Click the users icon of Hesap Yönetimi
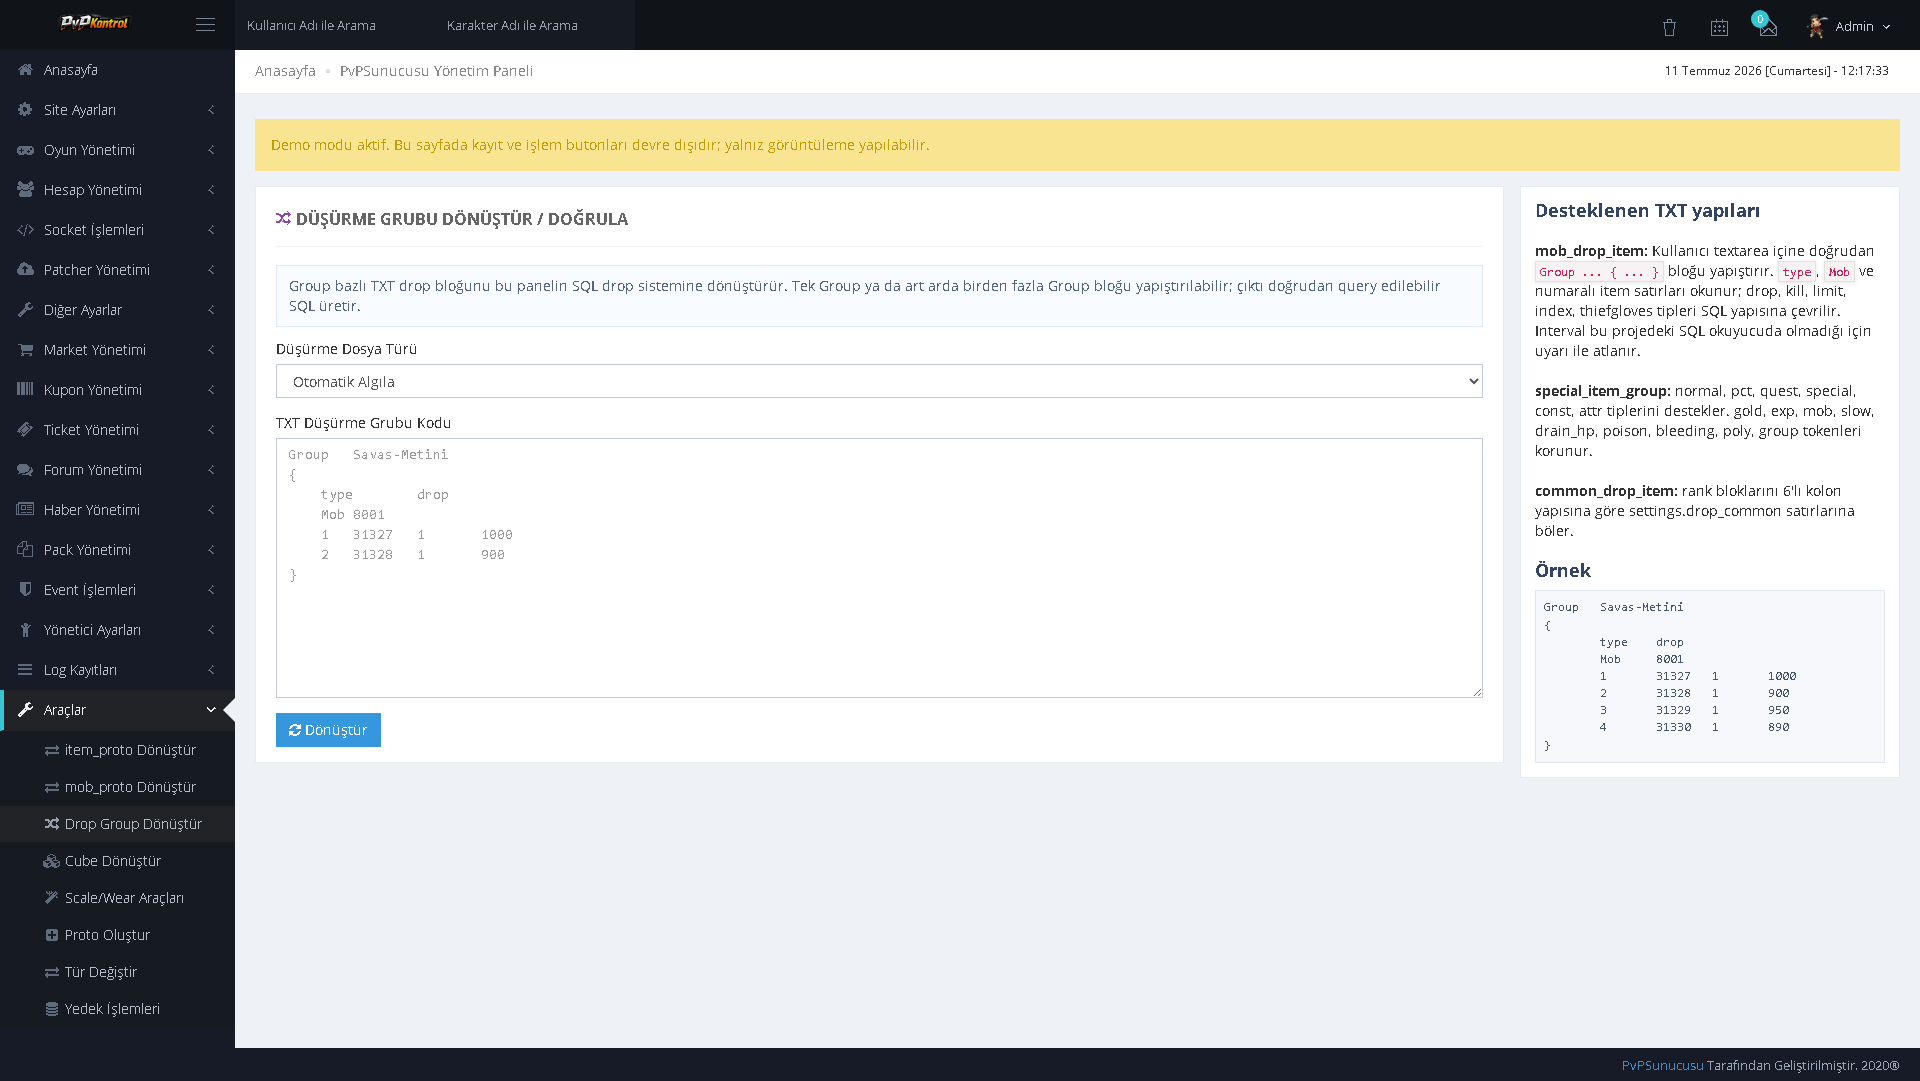This screenshot has height=1081, width=1920. 26,190
